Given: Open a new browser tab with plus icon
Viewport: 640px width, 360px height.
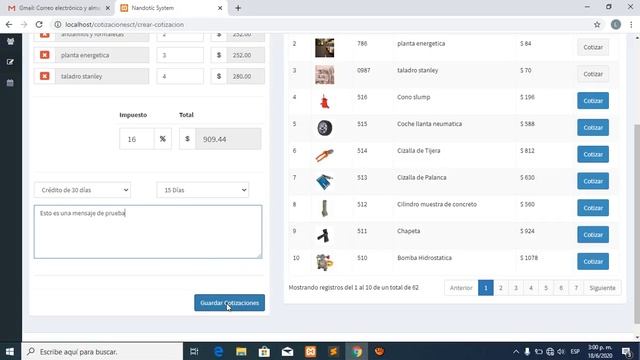Looking at the screenshot, I should click(x=238, y=8).
